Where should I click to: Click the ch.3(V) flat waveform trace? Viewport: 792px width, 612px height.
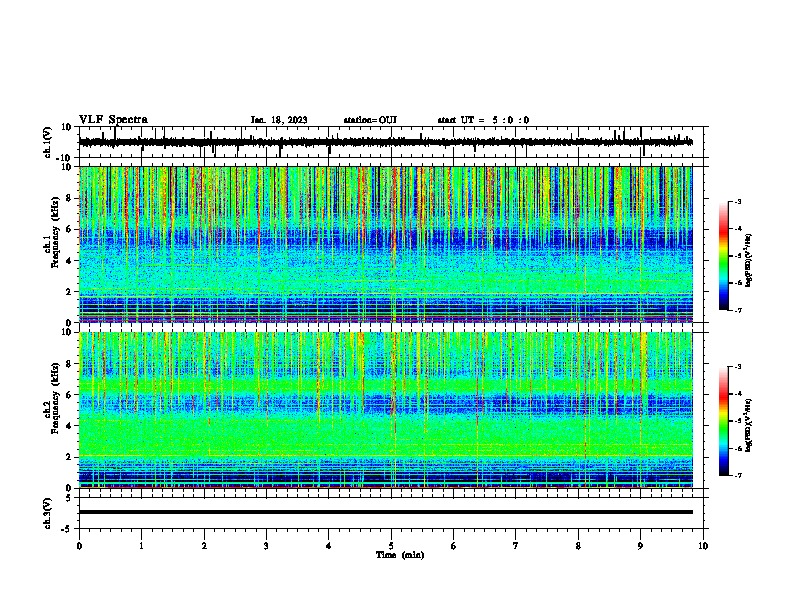click(x=386, y=512)
